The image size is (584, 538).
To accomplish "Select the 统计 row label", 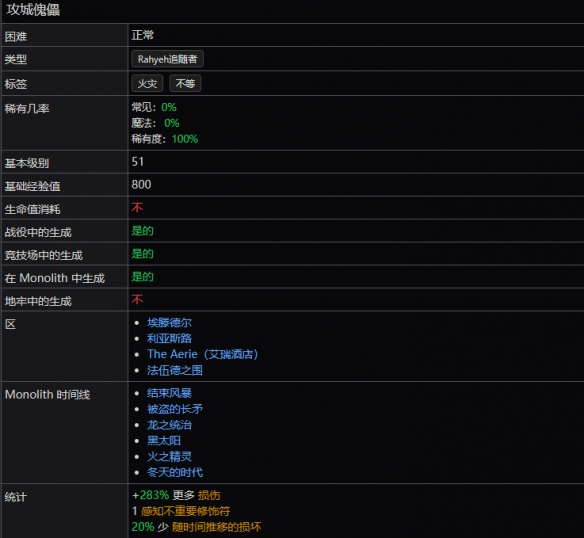I will (16, 497).
